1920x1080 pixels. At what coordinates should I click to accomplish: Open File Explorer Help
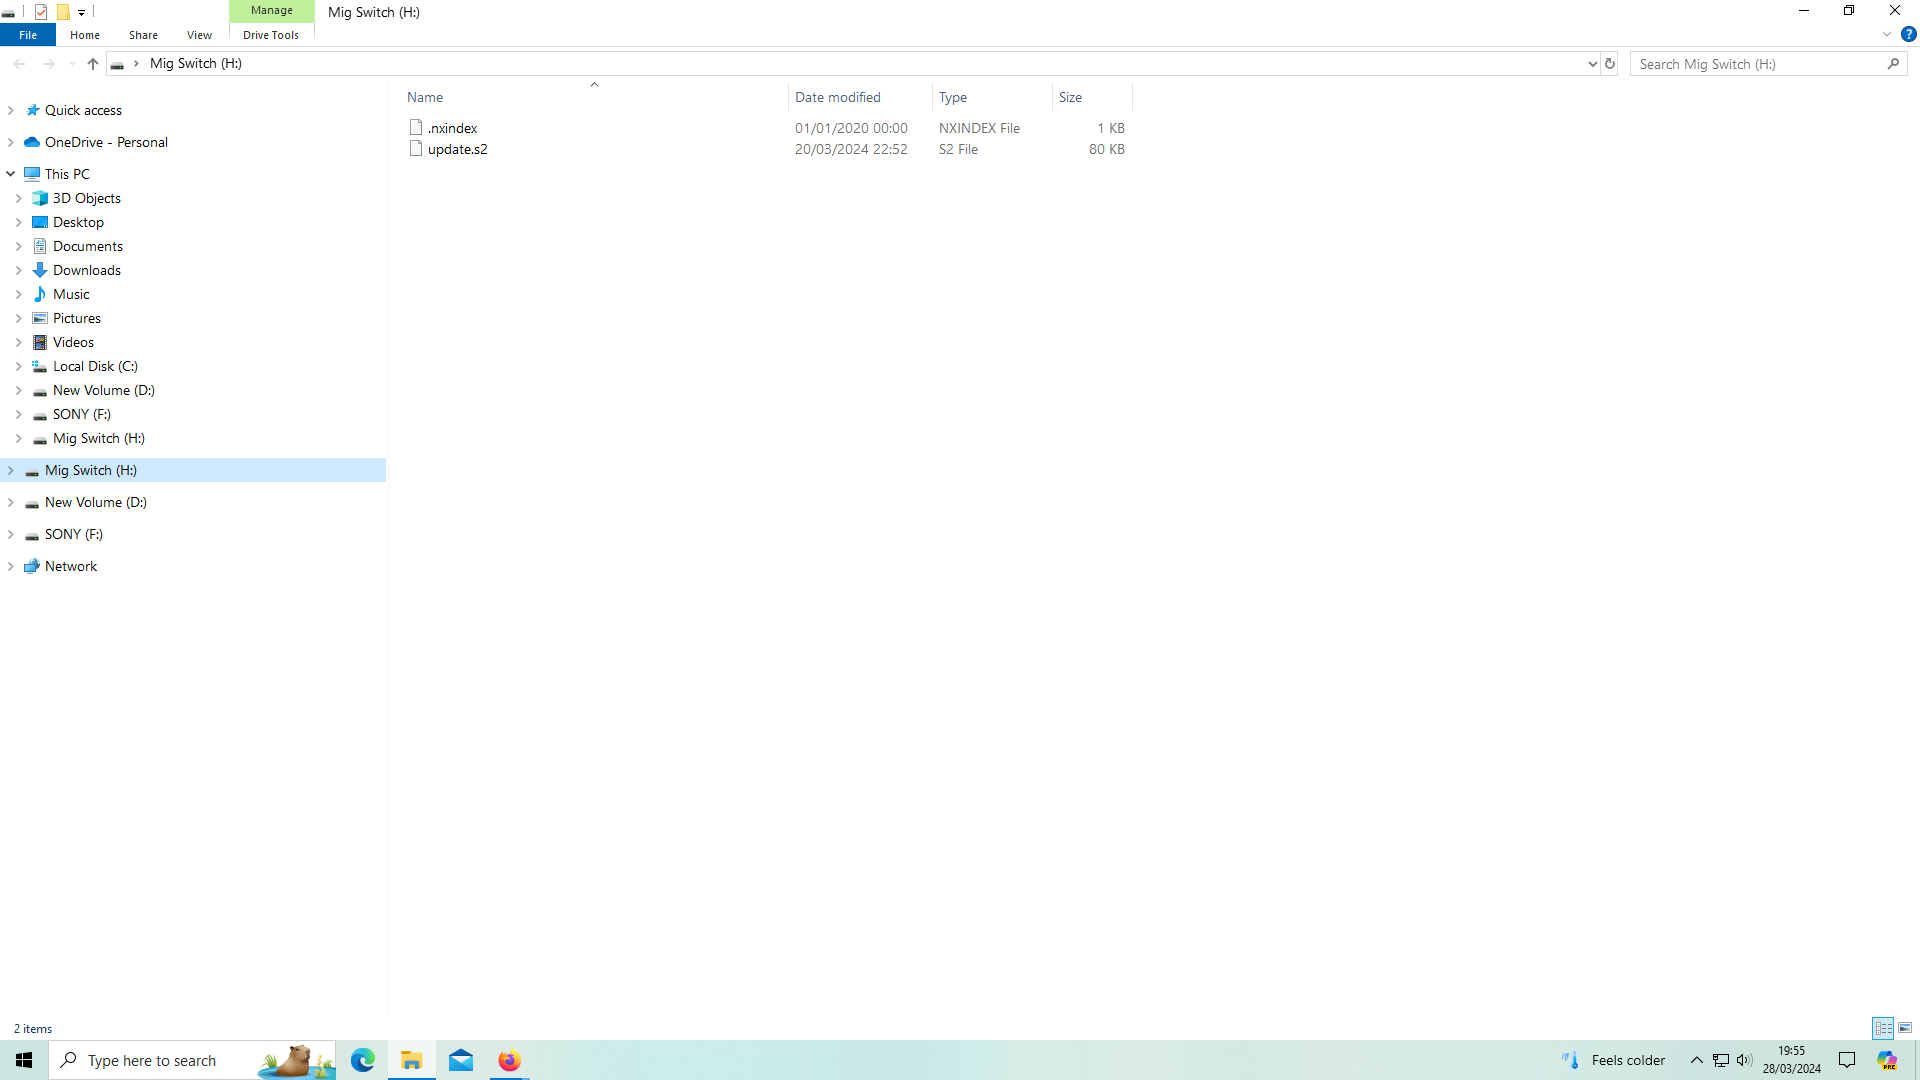(1909, 34)
